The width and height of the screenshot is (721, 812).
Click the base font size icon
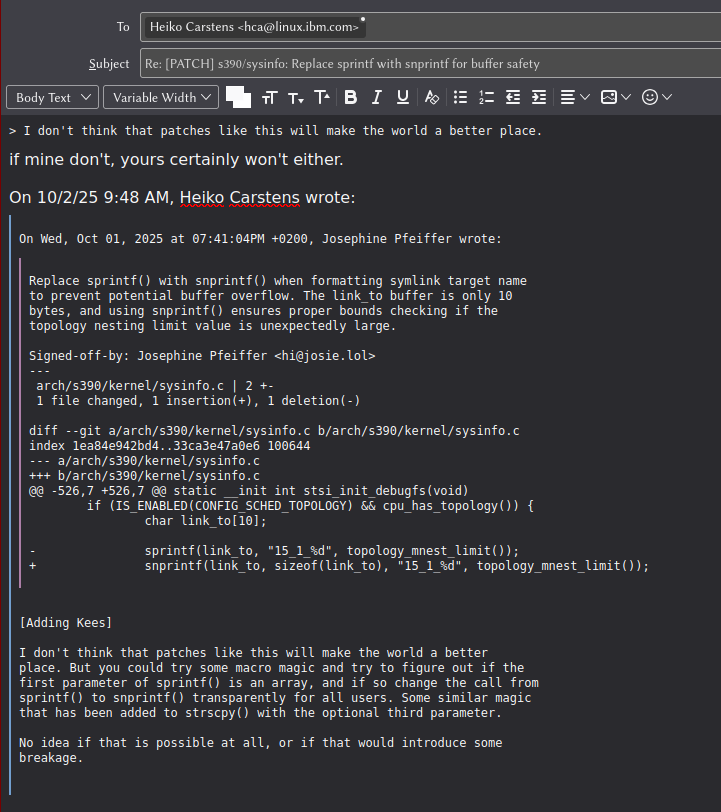tap(269, 97)
